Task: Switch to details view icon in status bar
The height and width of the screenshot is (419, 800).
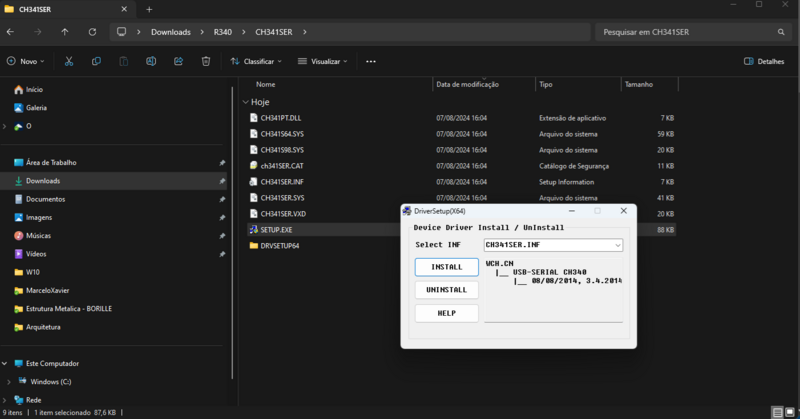Action: tap(777, 412)
